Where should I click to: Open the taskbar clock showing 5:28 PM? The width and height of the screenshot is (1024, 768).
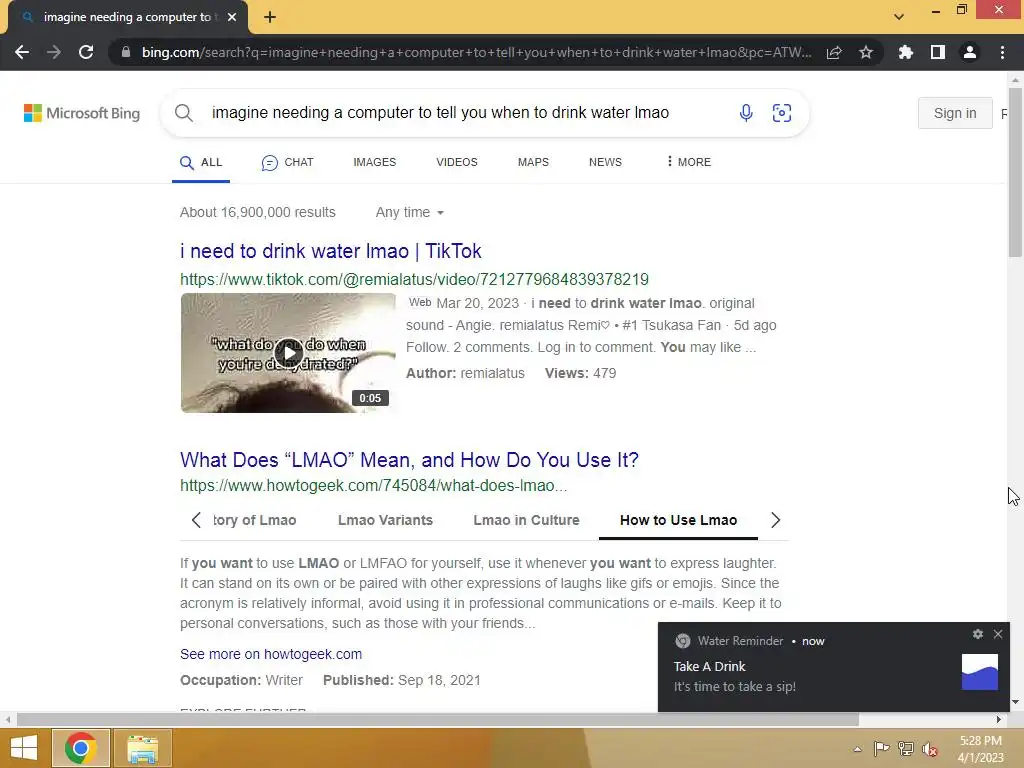click(980, 749)
